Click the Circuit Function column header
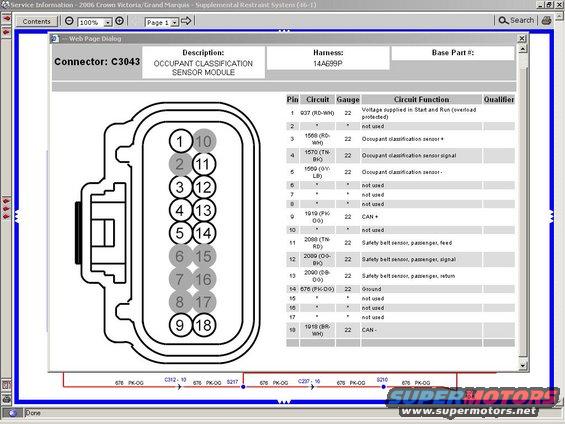This screenshot has width=565, height=424. pos(421,99)
